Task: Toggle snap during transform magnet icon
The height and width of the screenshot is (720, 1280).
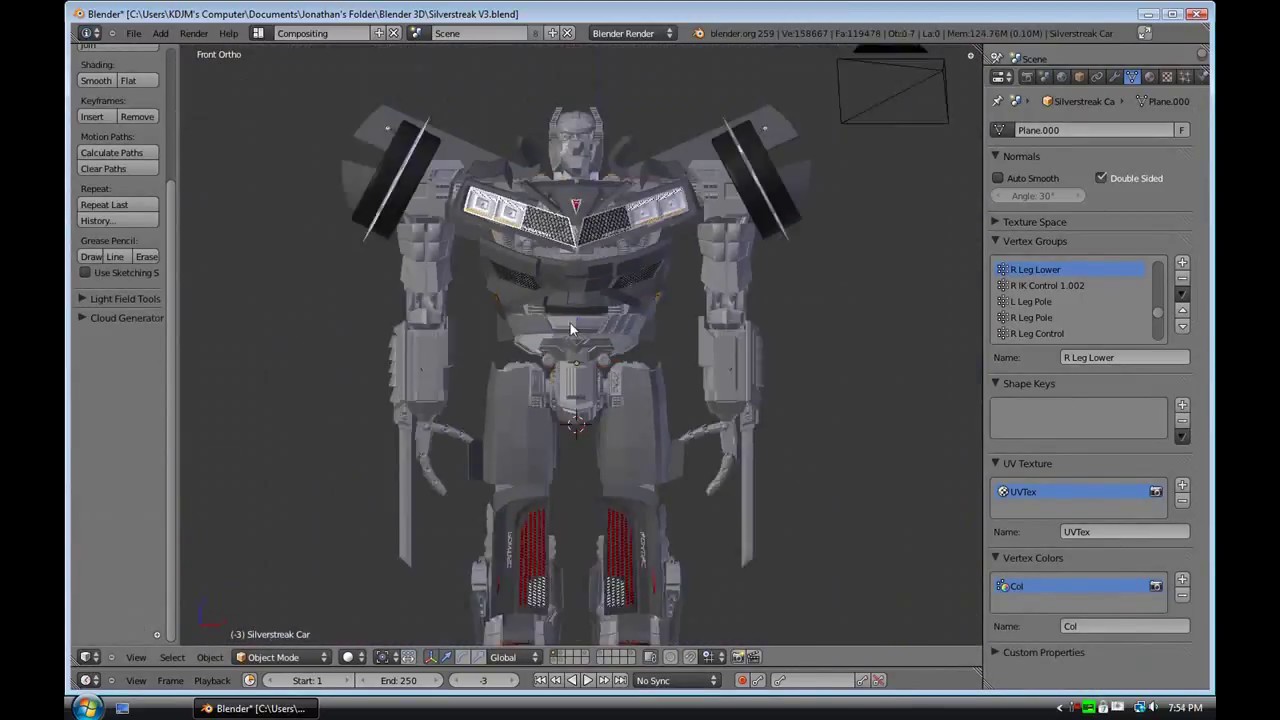Action: (690, 657)
